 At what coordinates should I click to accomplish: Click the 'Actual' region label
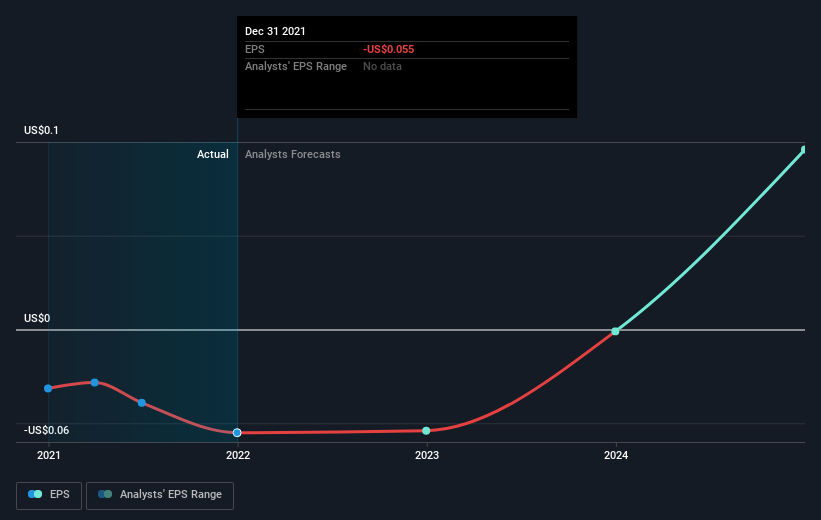point(213,154)
